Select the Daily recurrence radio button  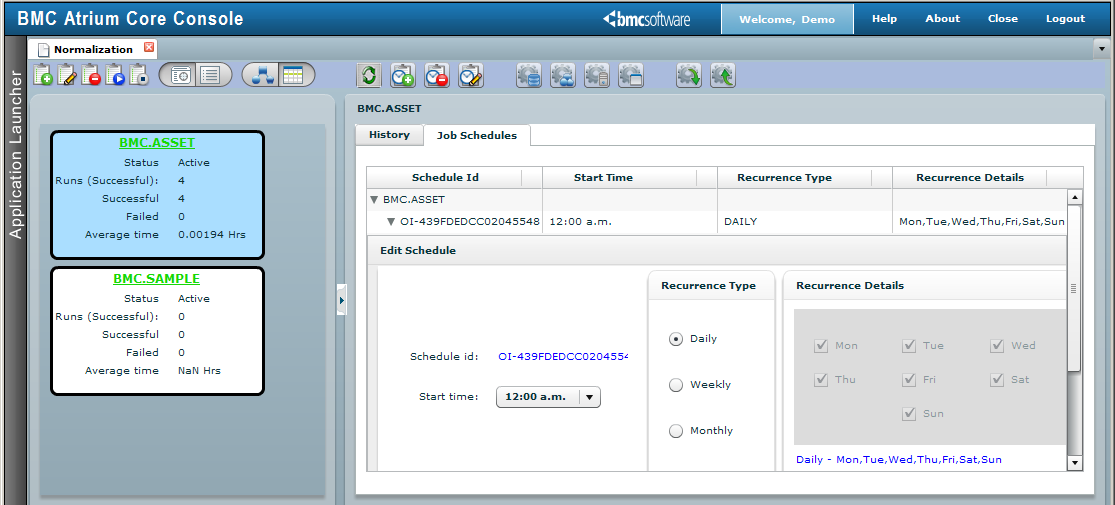coord(676,339)
